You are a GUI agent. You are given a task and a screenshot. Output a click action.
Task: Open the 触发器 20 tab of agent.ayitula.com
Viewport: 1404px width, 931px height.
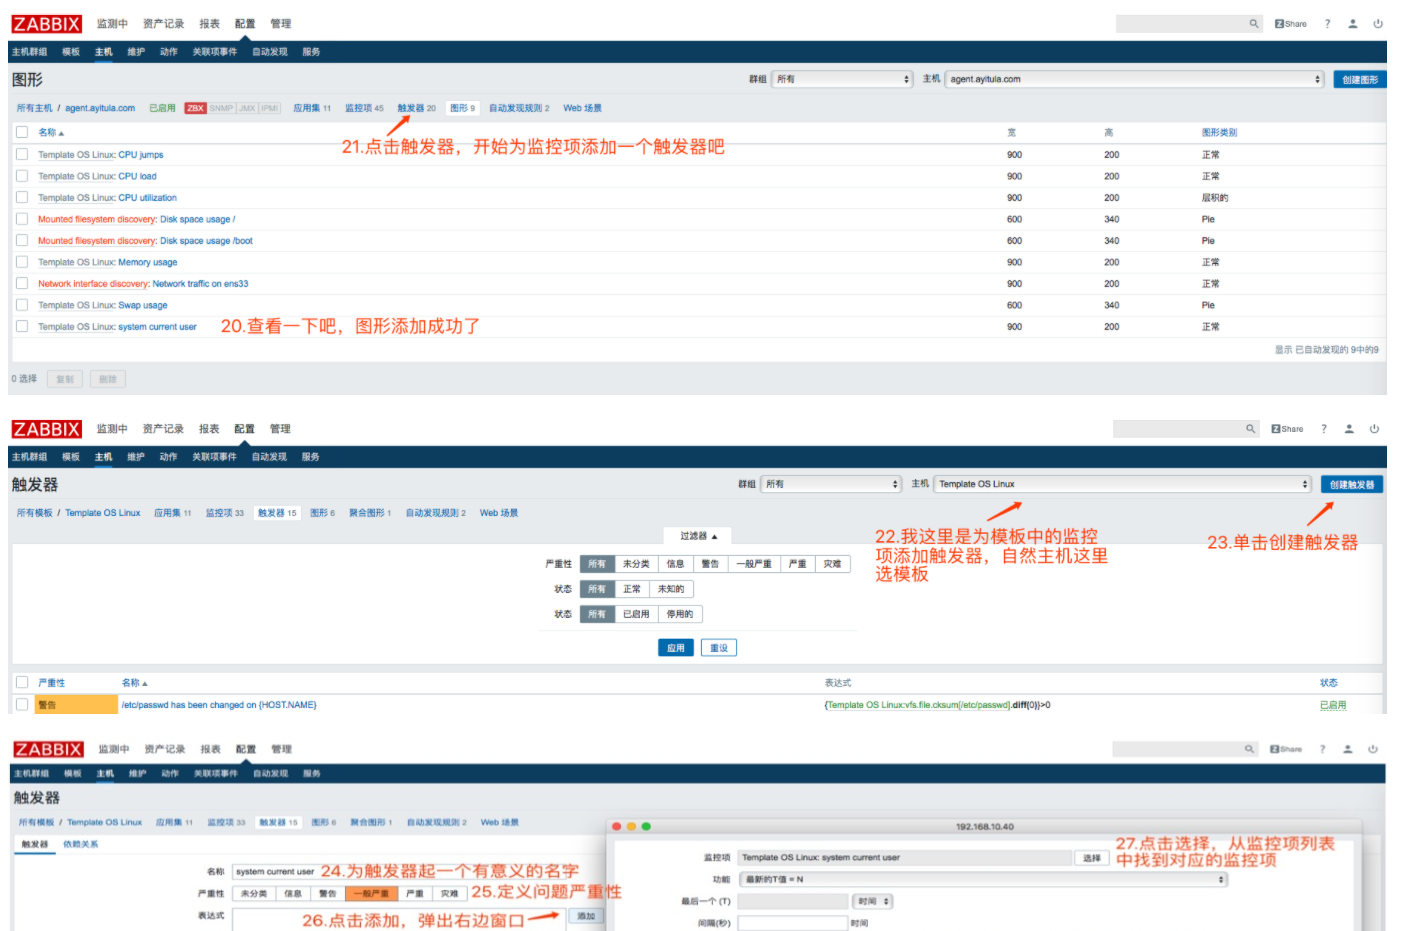pyautogui.click(x=416, y=108)
